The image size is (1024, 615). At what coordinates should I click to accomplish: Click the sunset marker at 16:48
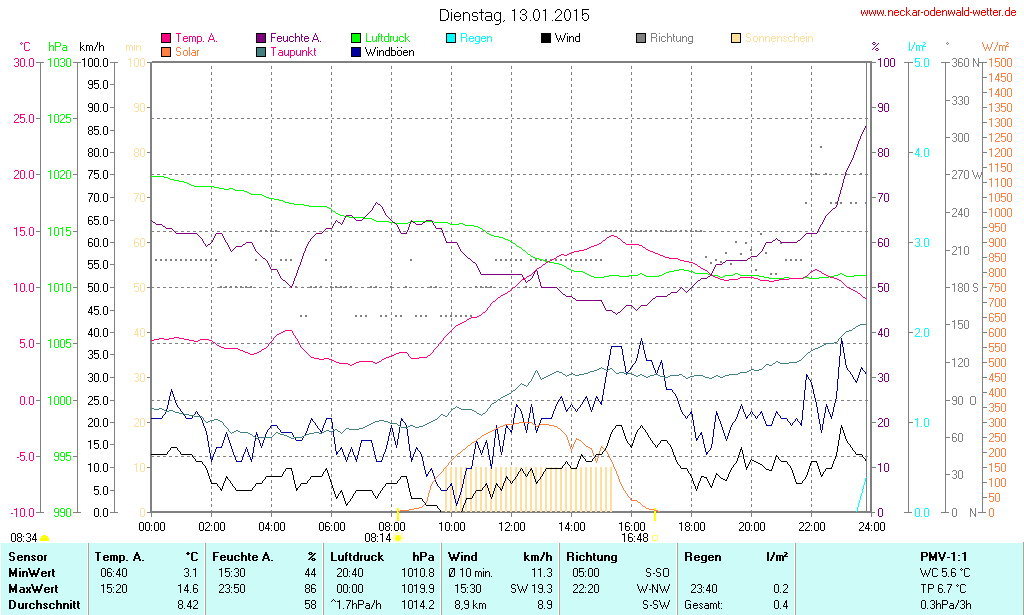[x=655, y=516]
